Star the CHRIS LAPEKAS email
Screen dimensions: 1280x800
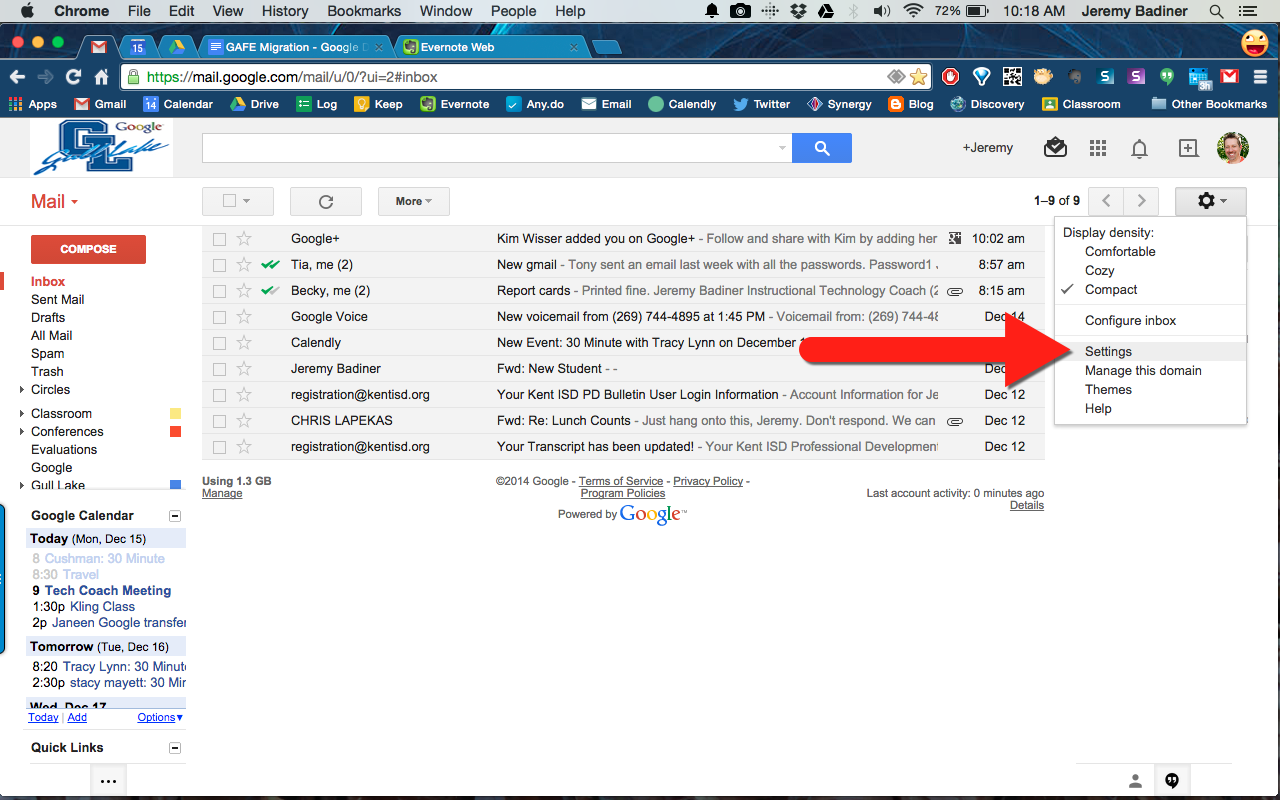click(244, 421)
